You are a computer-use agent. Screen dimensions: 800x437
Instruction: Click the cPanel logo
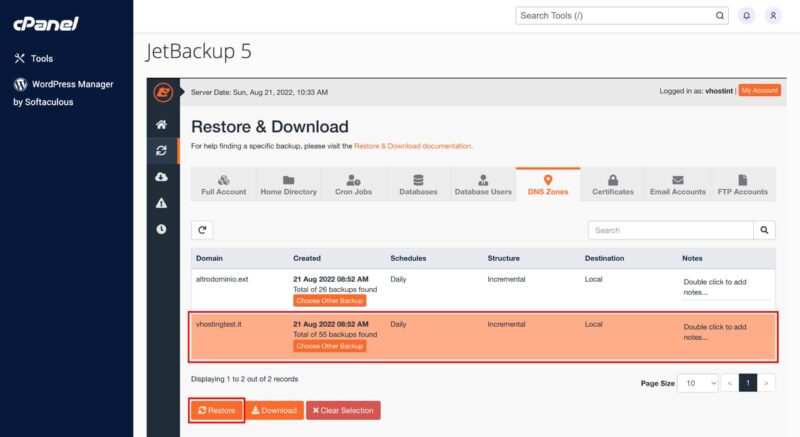(45, 23)
